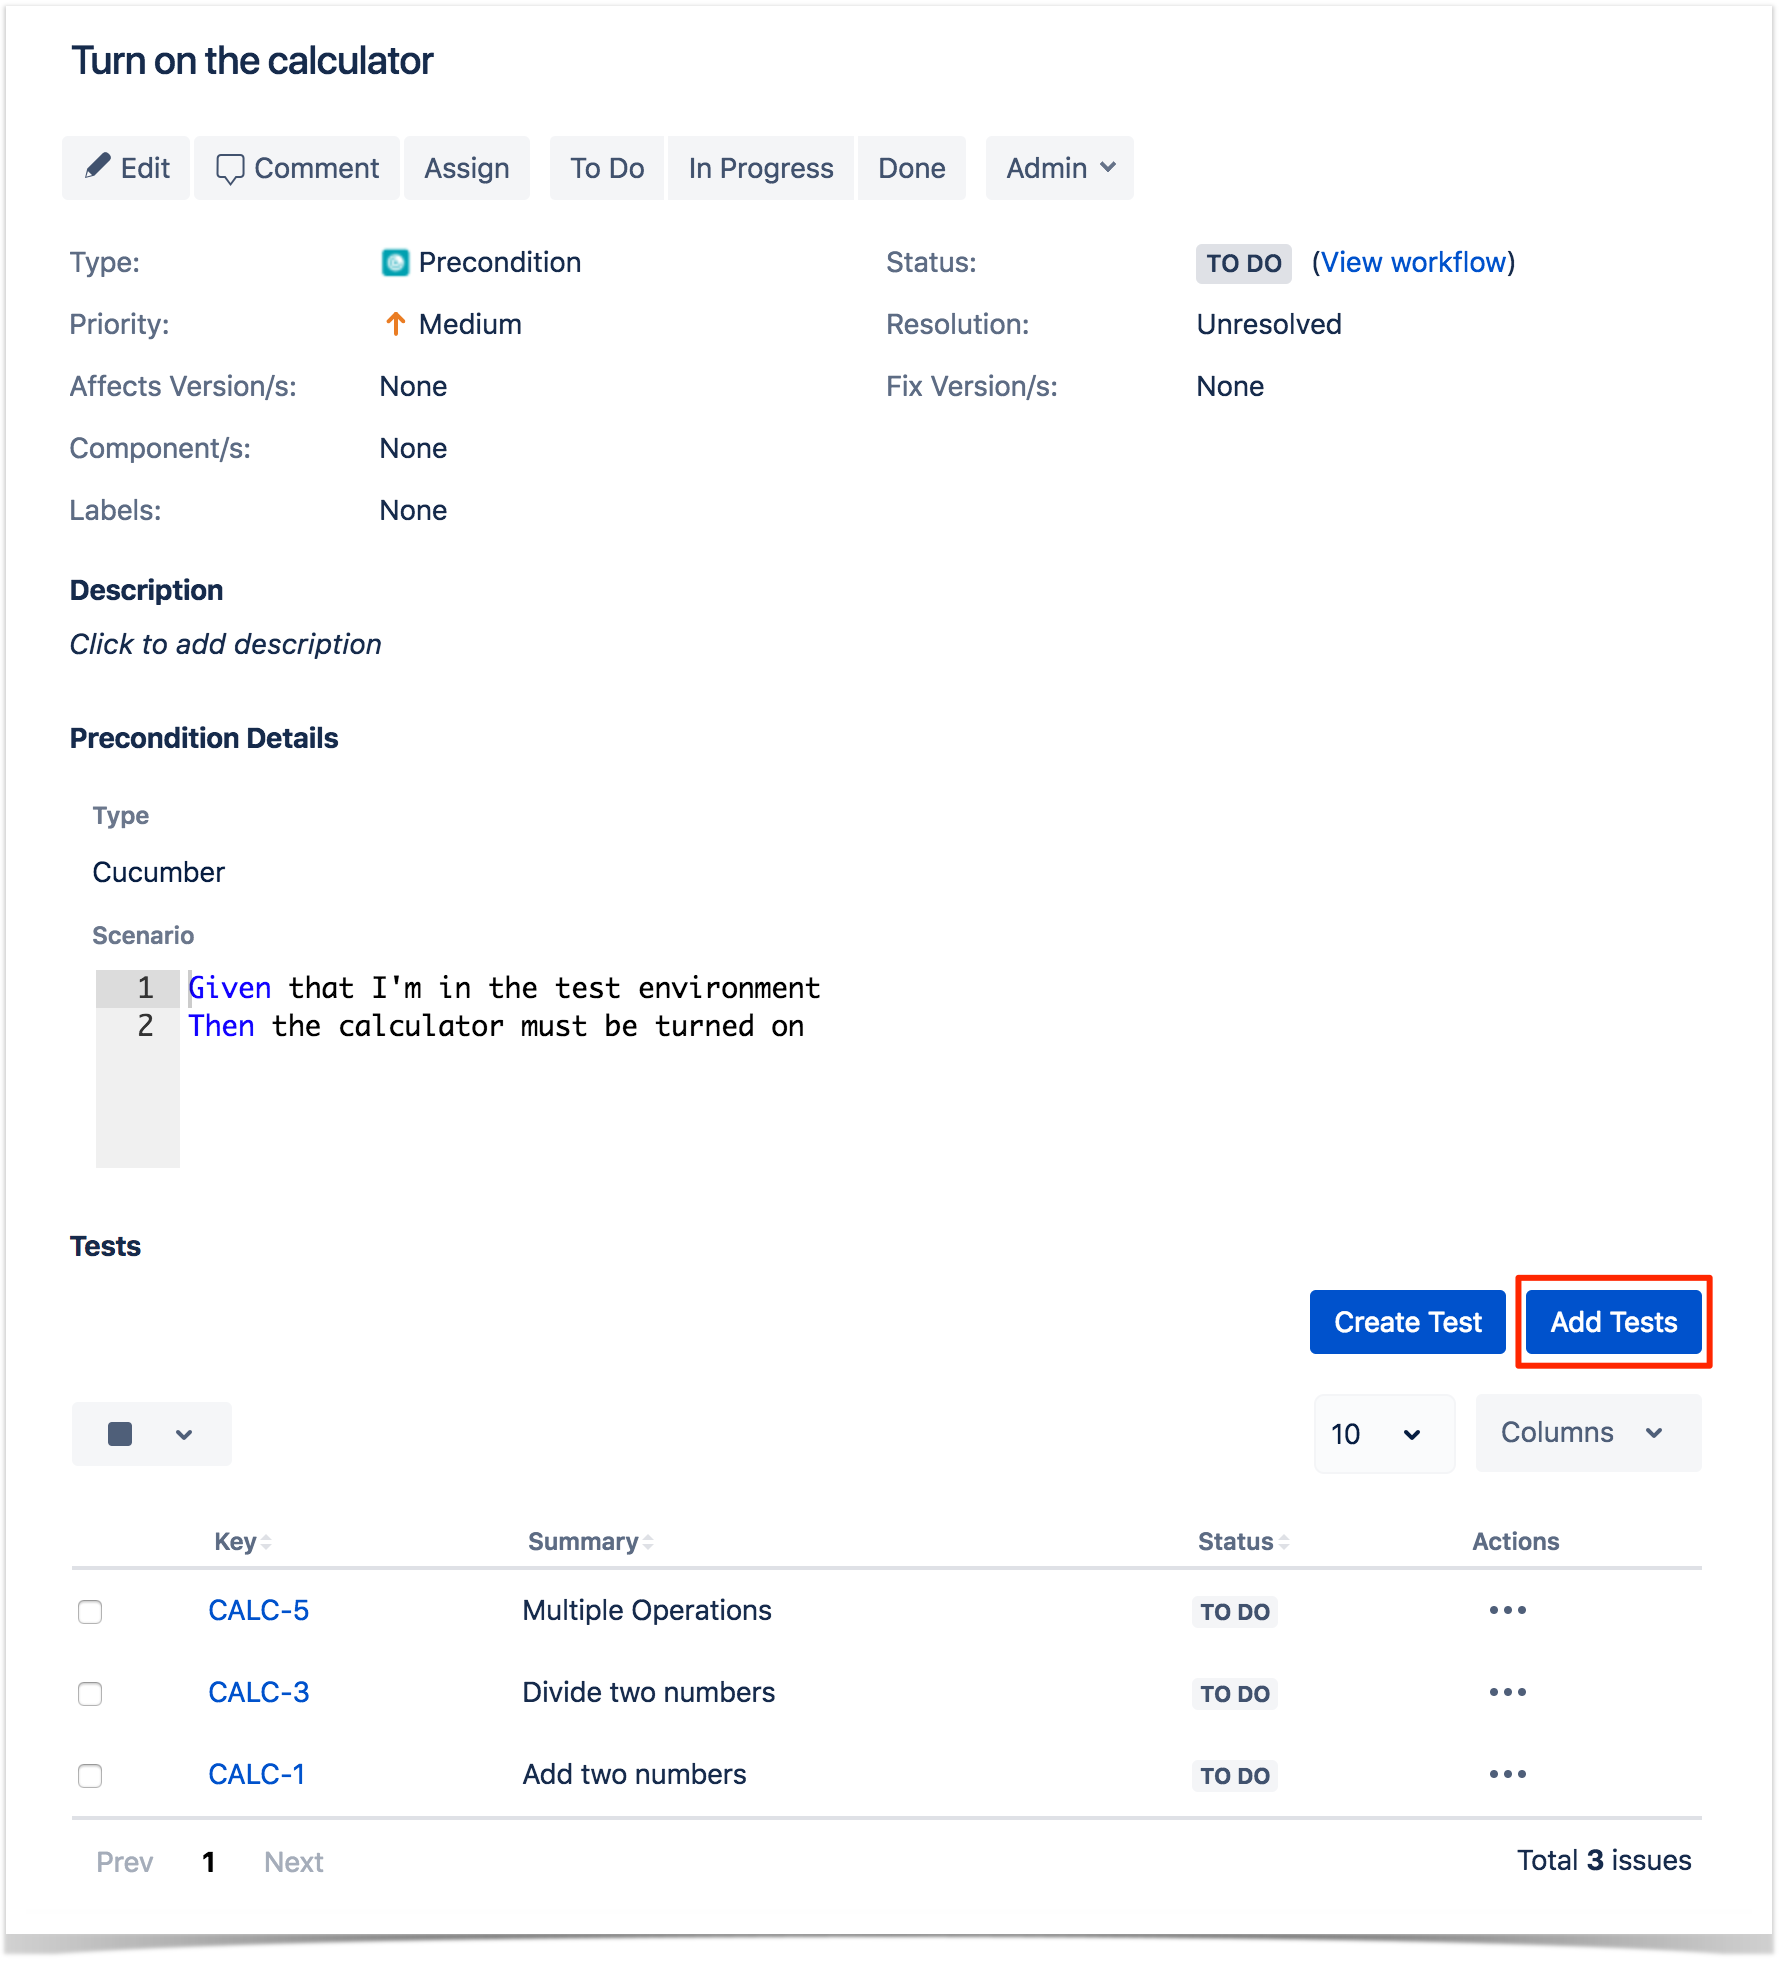
Task: Select page 1 in pagination
Action: 209,1862
